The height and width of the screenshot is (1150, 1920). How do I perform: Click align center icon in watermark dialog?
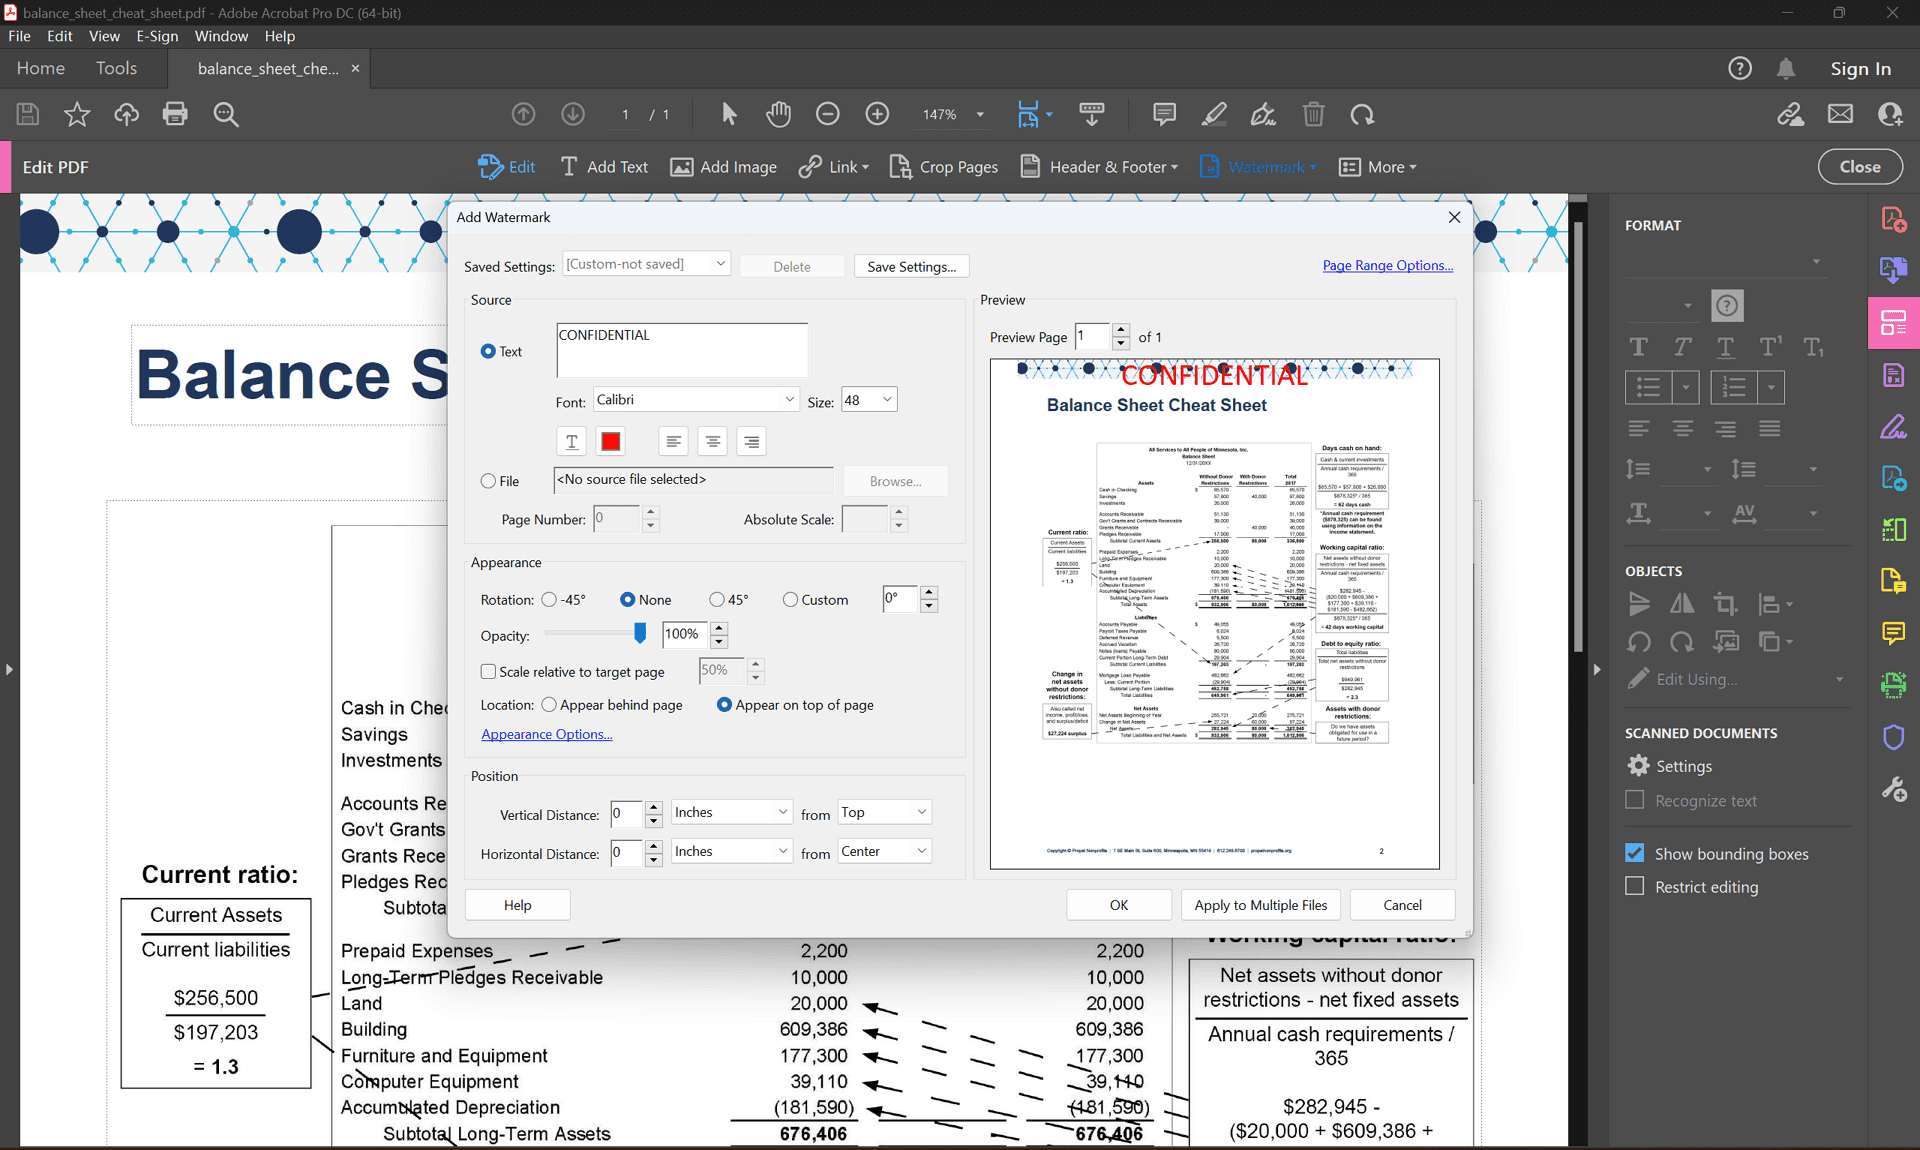pos(712,441)
